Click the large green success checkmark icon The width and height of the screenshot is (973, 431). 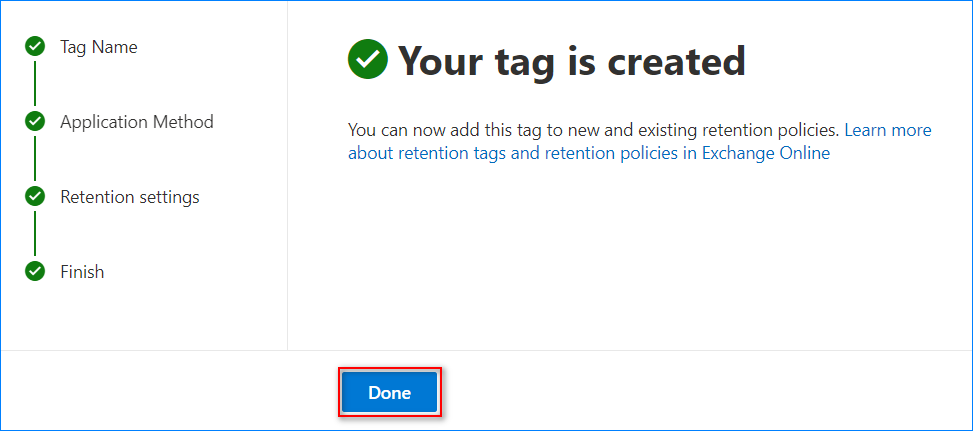click(x=368, y=60)
